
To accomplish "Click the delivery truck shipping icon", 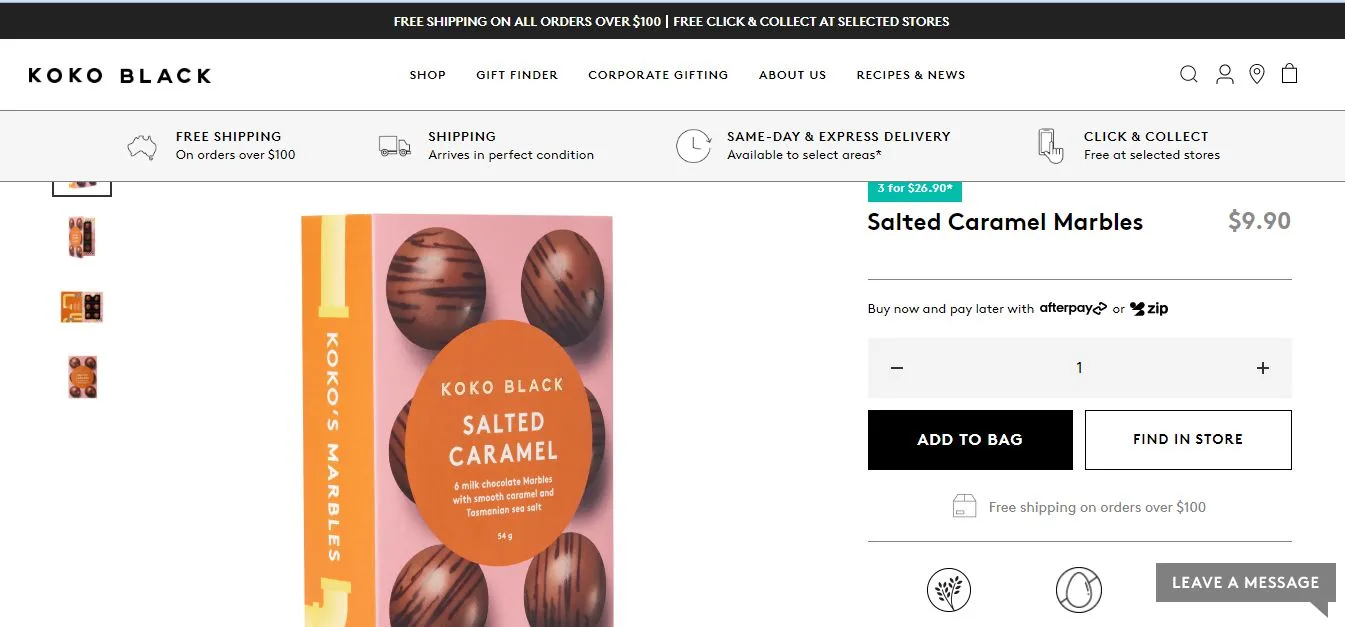I will point(395,146).
